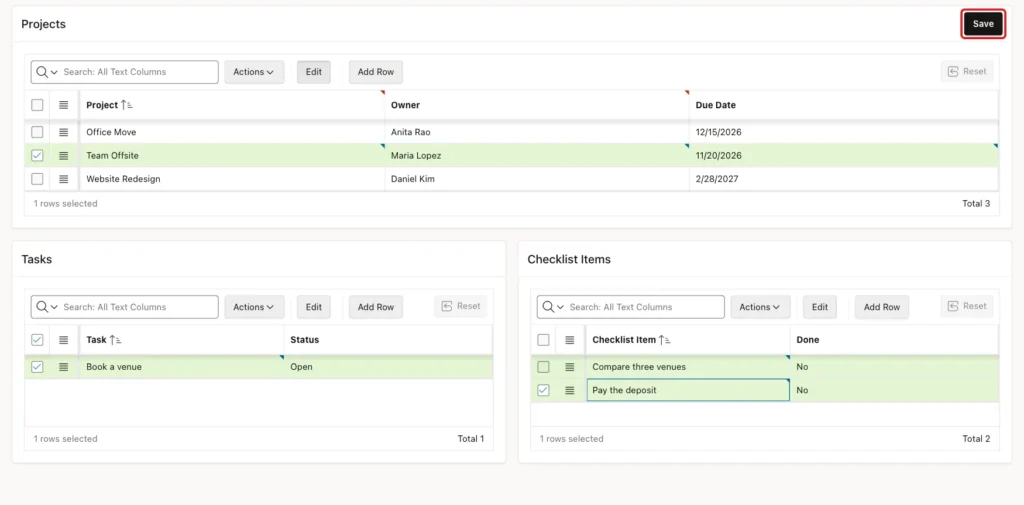Screen dimensions: 1024x505
Task: Click Edit in Tasks toolbar
Action: (313, 307)
